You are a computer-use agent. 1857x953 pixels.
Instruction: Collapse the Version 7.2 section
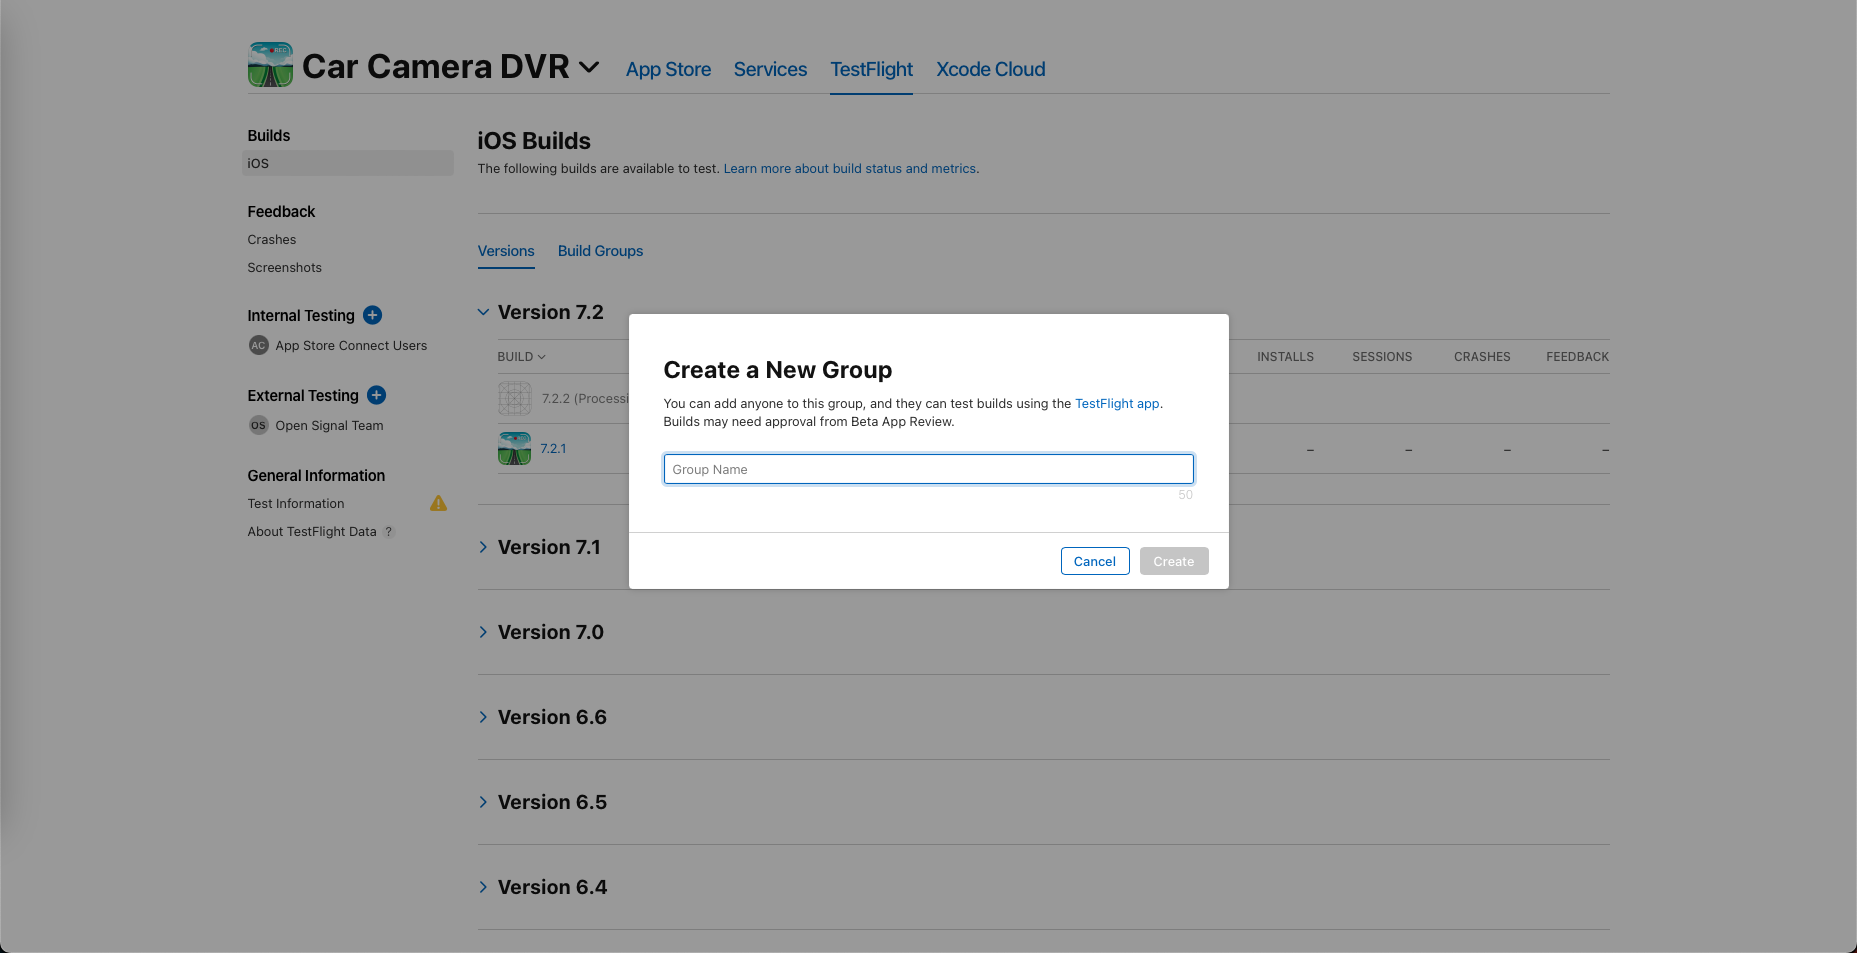click(x=483, y=312)
